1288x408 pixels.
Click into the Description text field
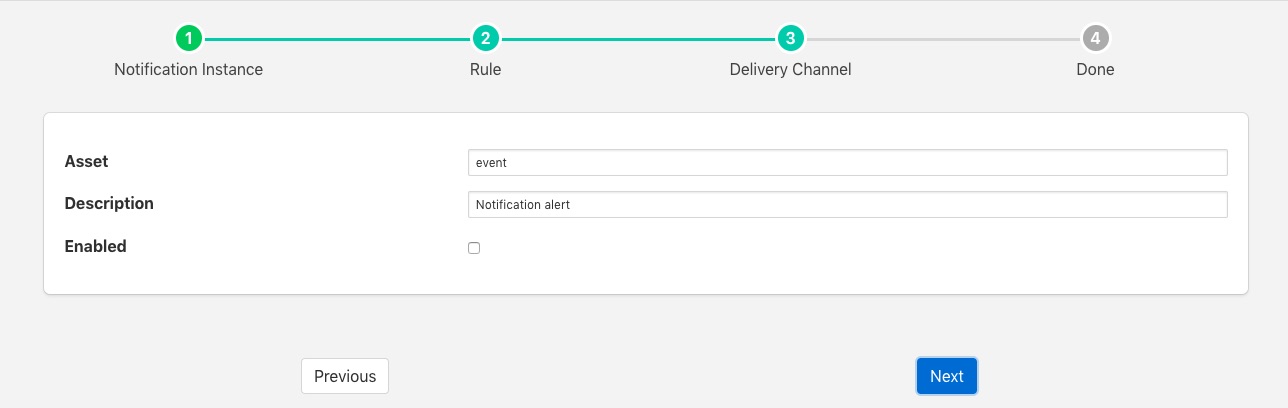[847, 205]
